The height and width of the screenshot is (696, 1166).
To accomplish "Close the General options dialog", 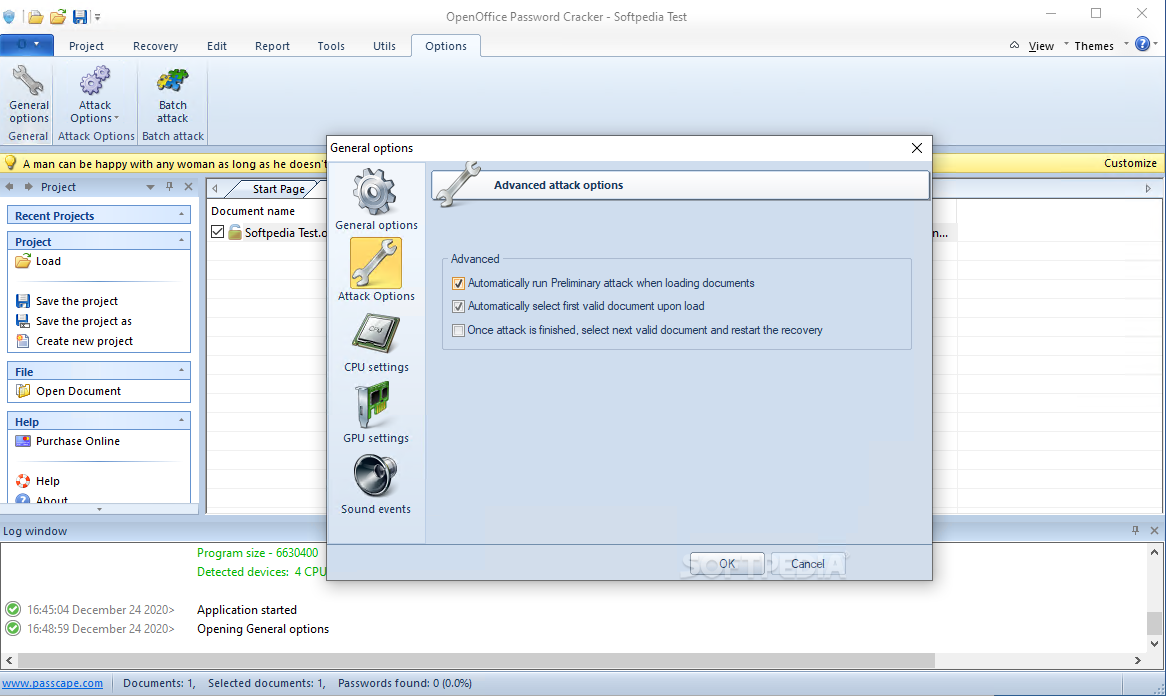I will [x=917, y=148].
